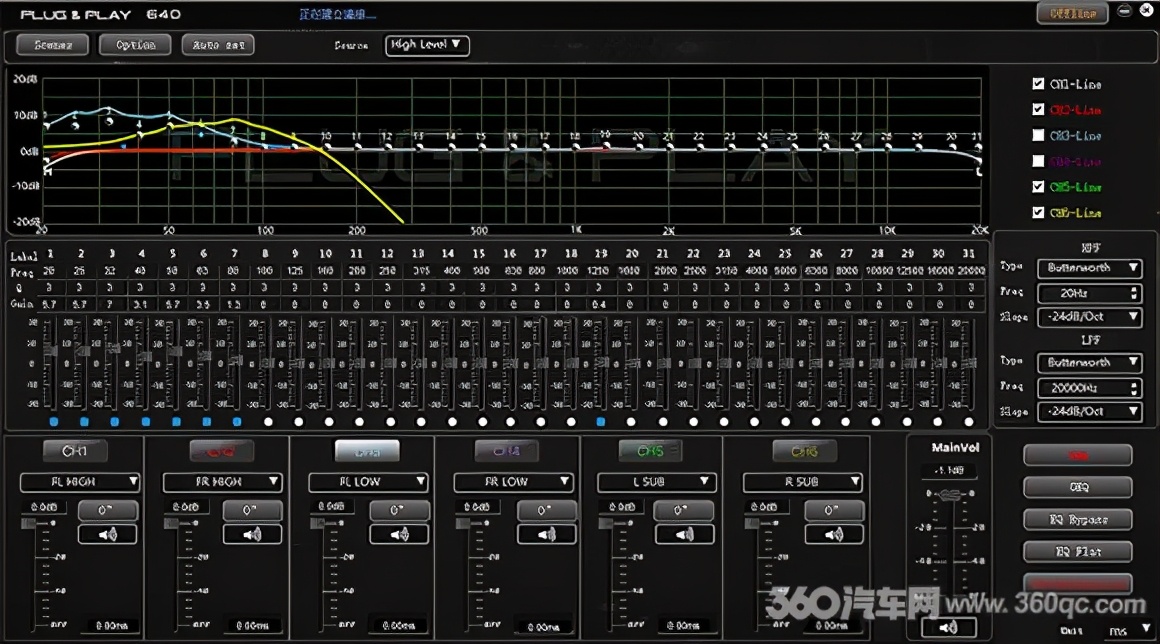This screenshot has width=1160, height=644.
Task: Click the GEQ button
Action: tap(1078, 487)
